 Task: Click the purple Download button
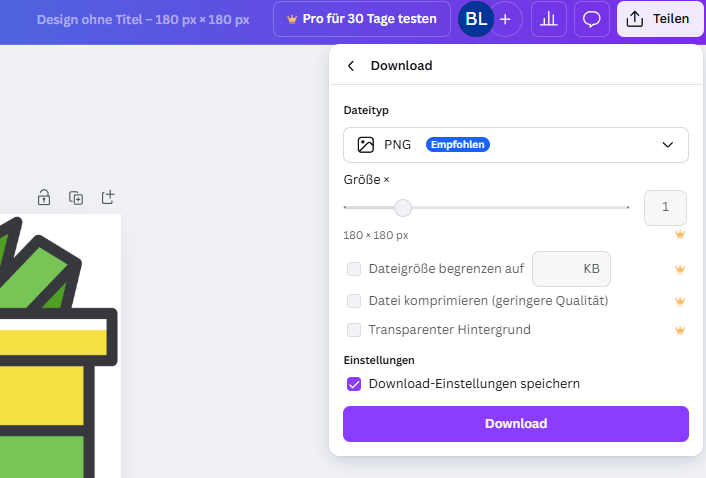(516, 424)
